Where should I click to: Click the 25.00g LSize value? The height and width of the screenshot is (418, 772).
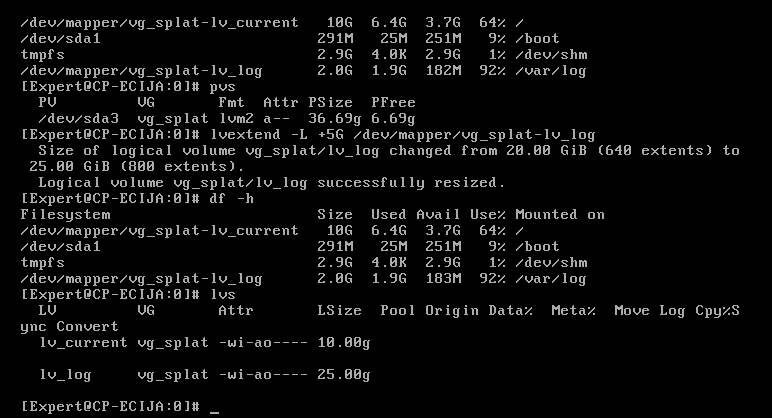tap(344, 375)
